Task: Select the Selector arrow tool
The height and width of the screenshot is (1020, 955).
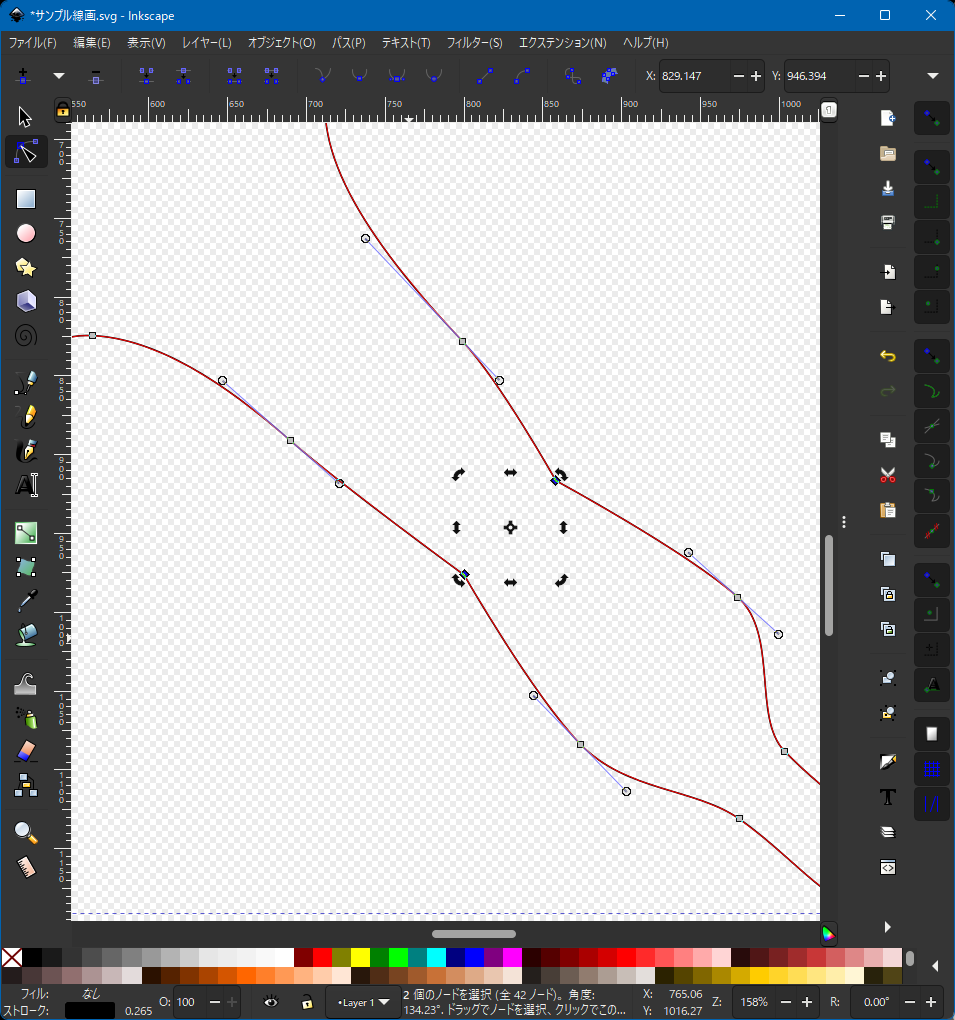Action: pyautogui.click(x=25, y=117)
